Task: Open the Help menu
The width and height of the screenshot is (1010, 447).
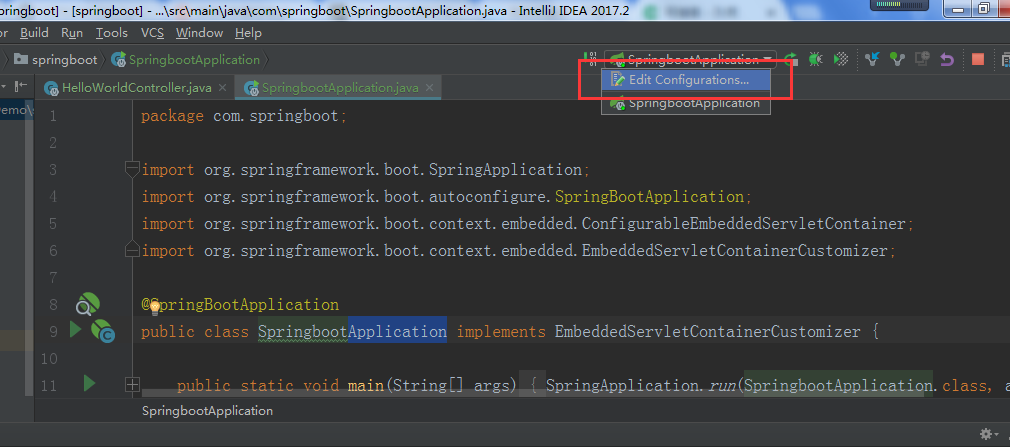Action: point(248,33)
